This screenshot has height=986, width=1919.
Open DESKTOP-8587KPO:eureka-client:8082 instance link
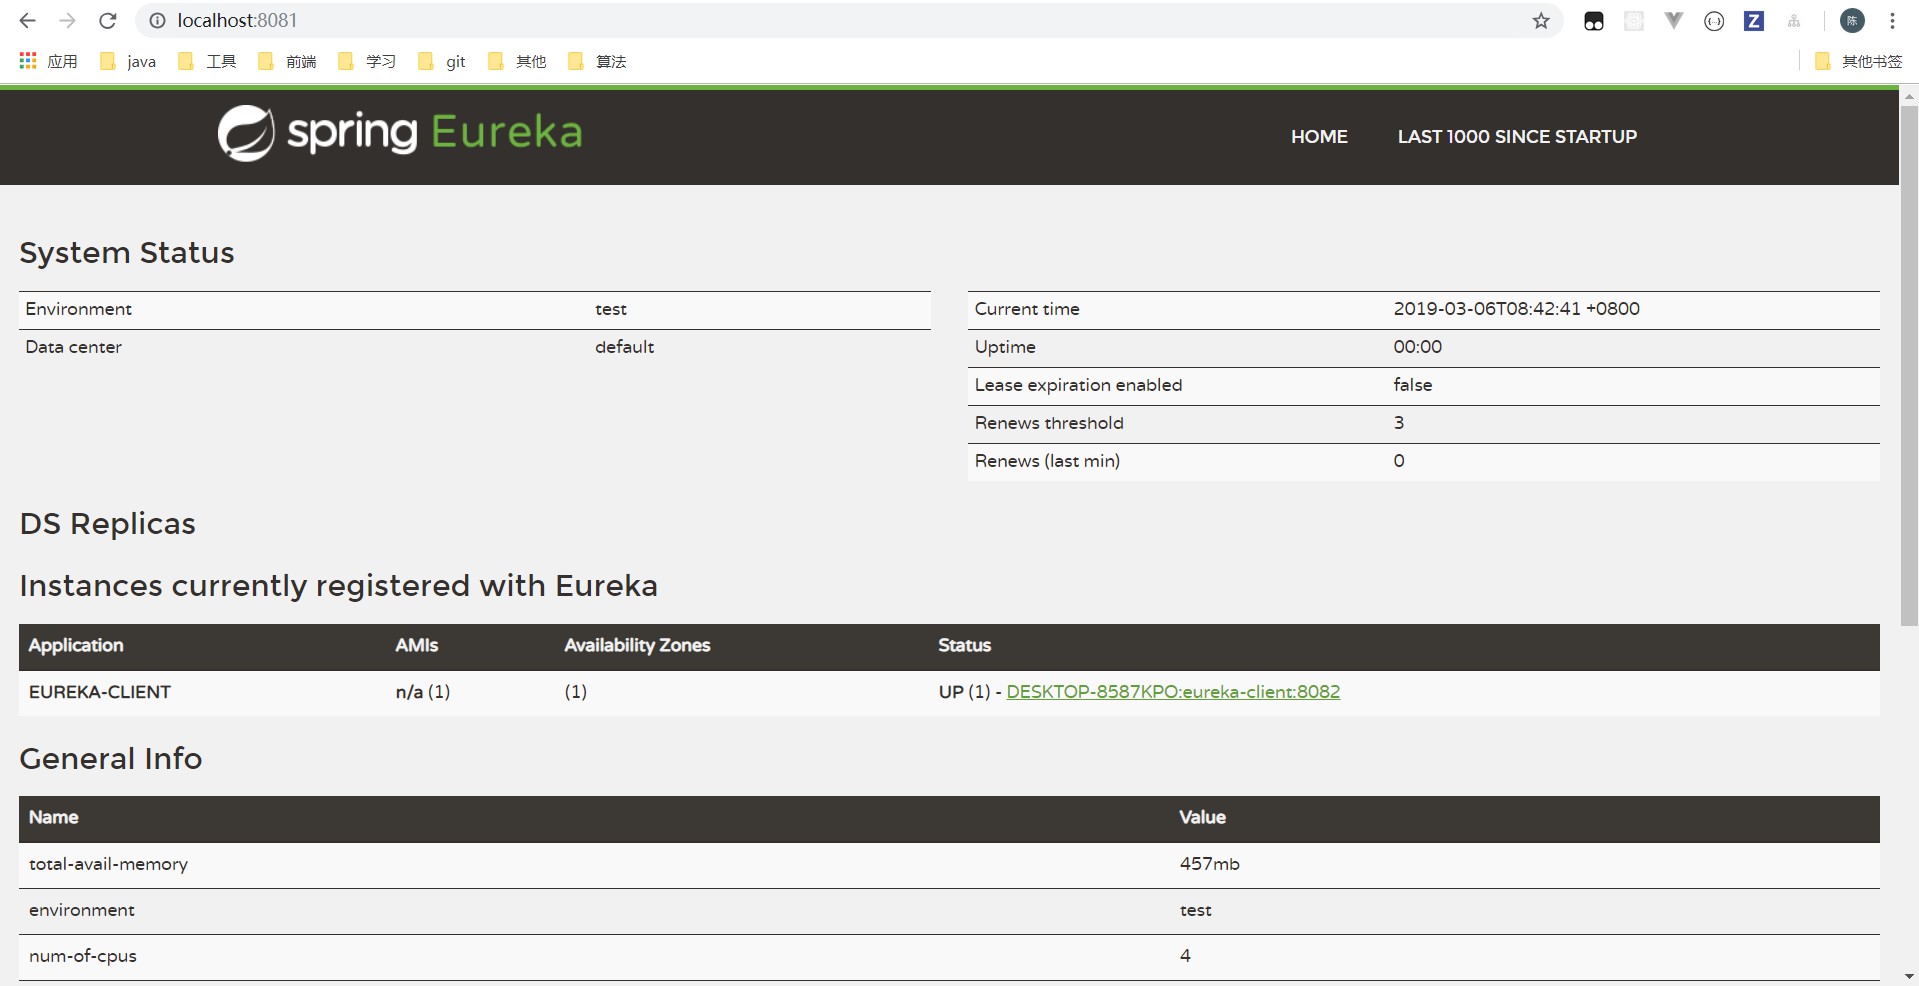(x=1173, y=692)
